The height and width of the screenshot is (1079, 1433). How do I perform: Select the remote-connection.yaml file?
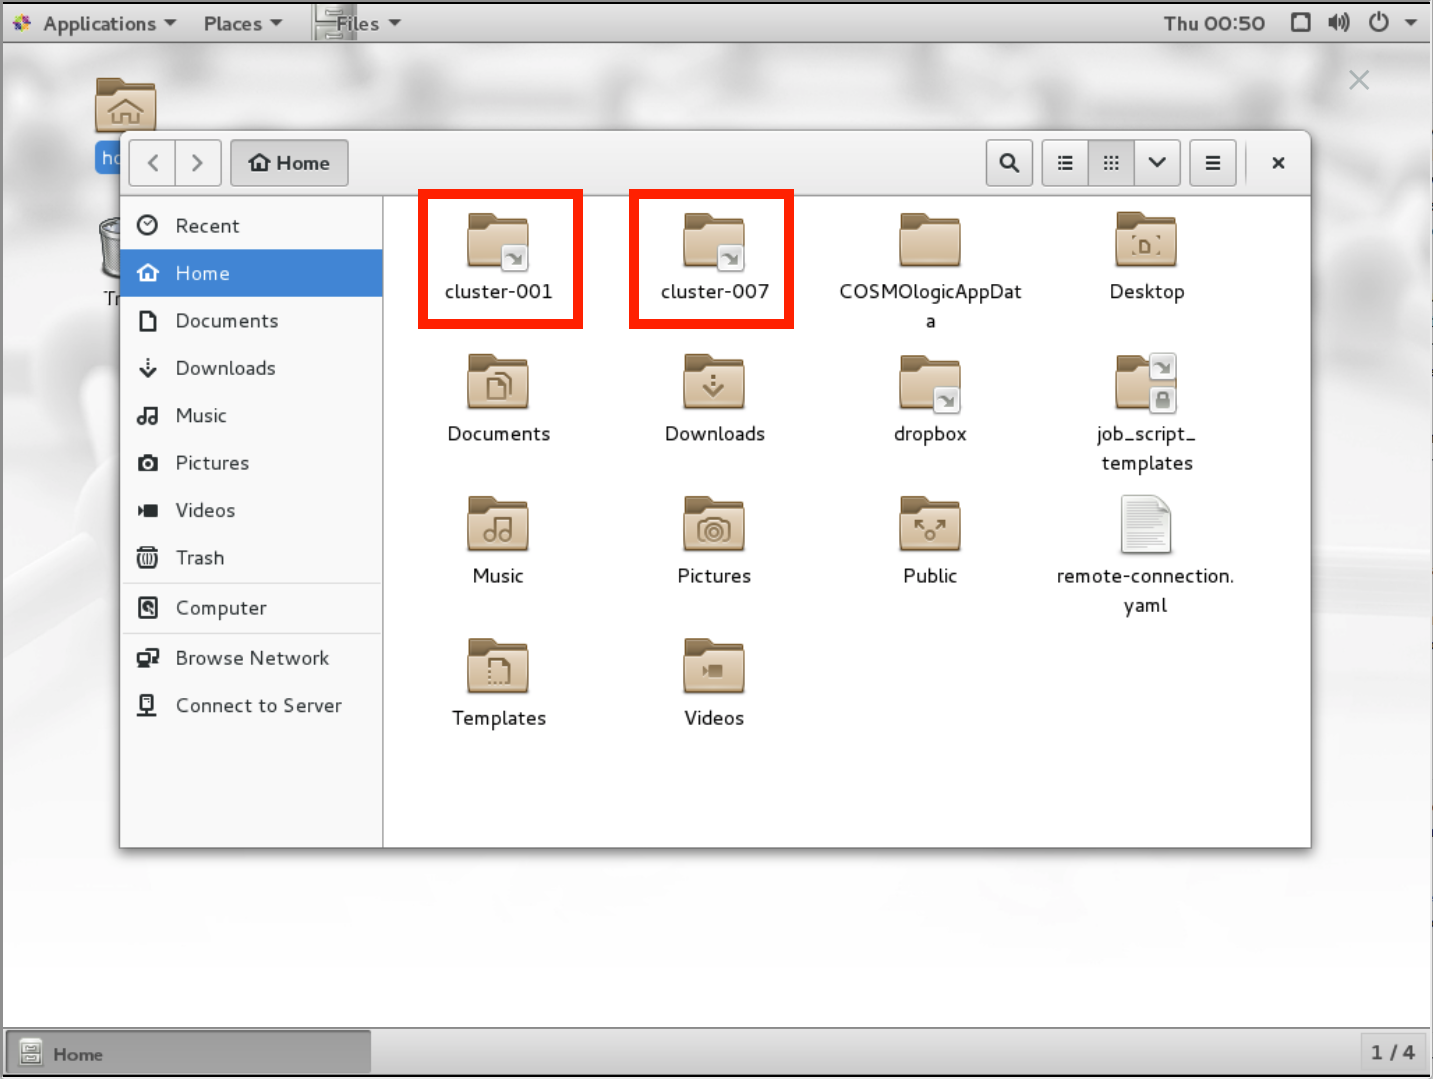(x=1145, y=527)
